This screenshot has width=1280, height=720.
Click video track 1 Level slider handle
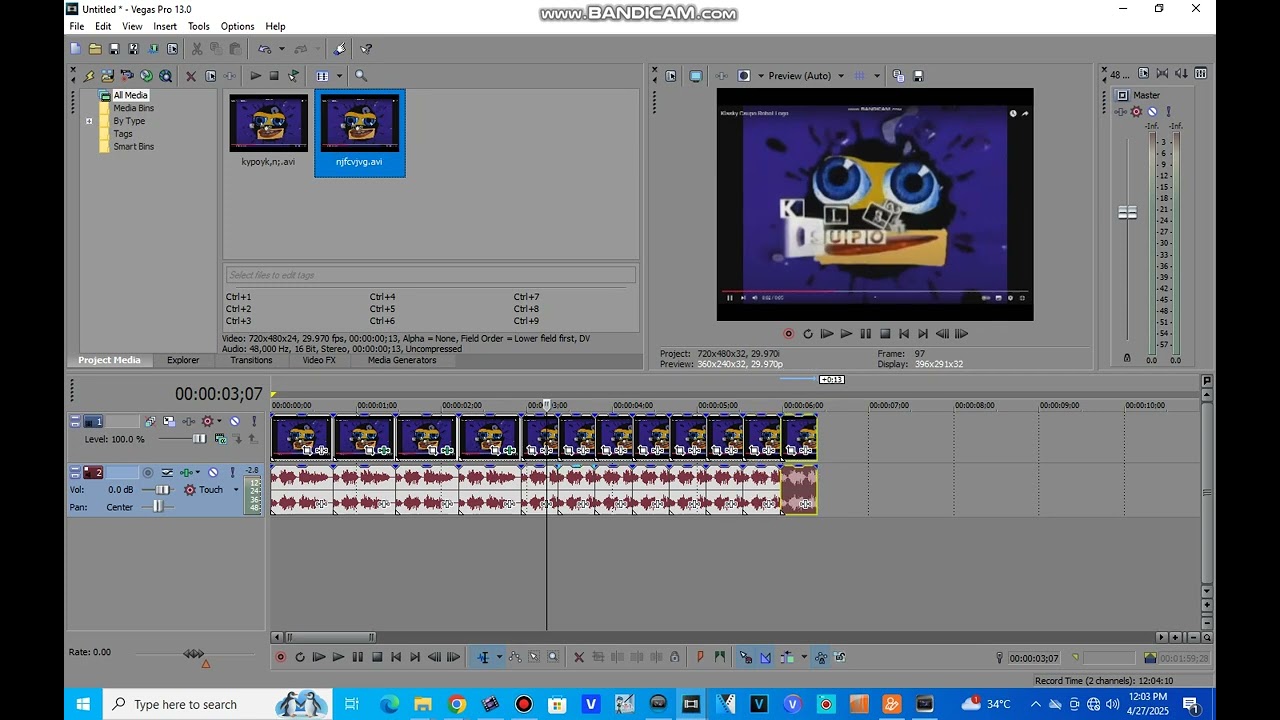[x=199, y=439]
